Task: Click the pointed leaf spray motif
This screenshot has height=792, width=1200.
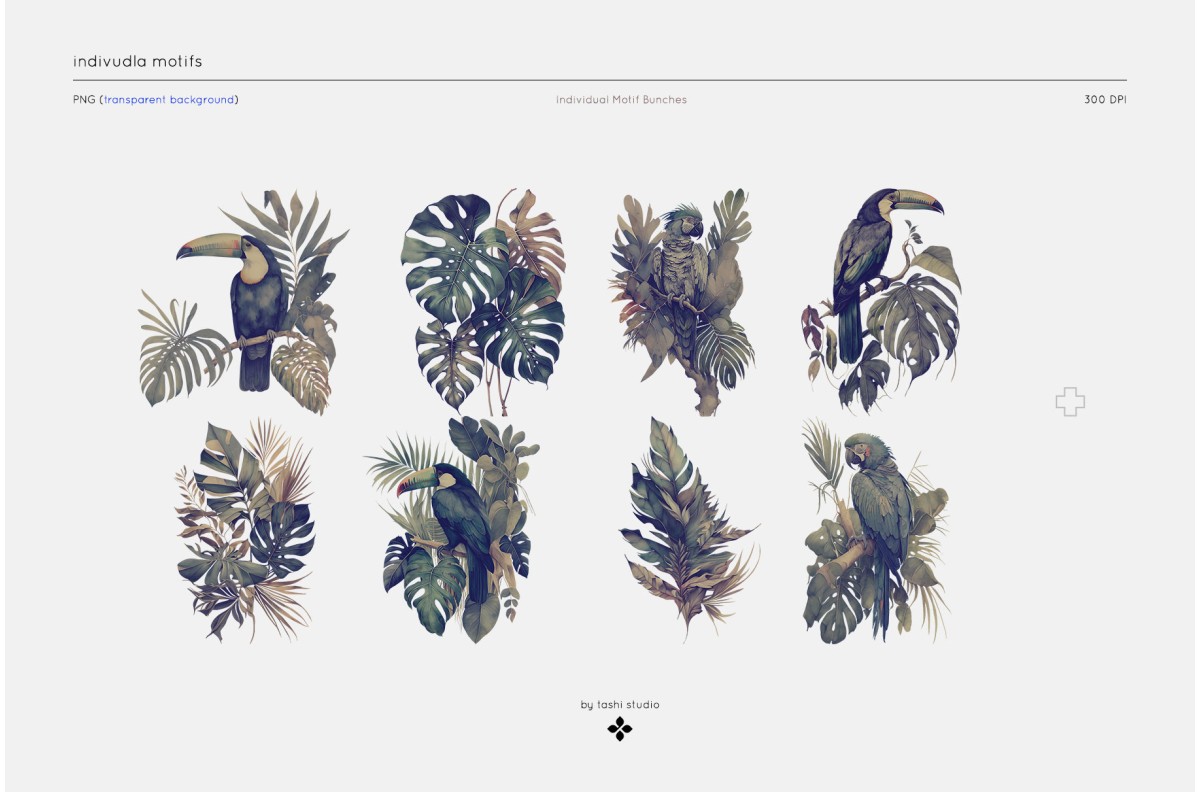Action: coord(688,528)
